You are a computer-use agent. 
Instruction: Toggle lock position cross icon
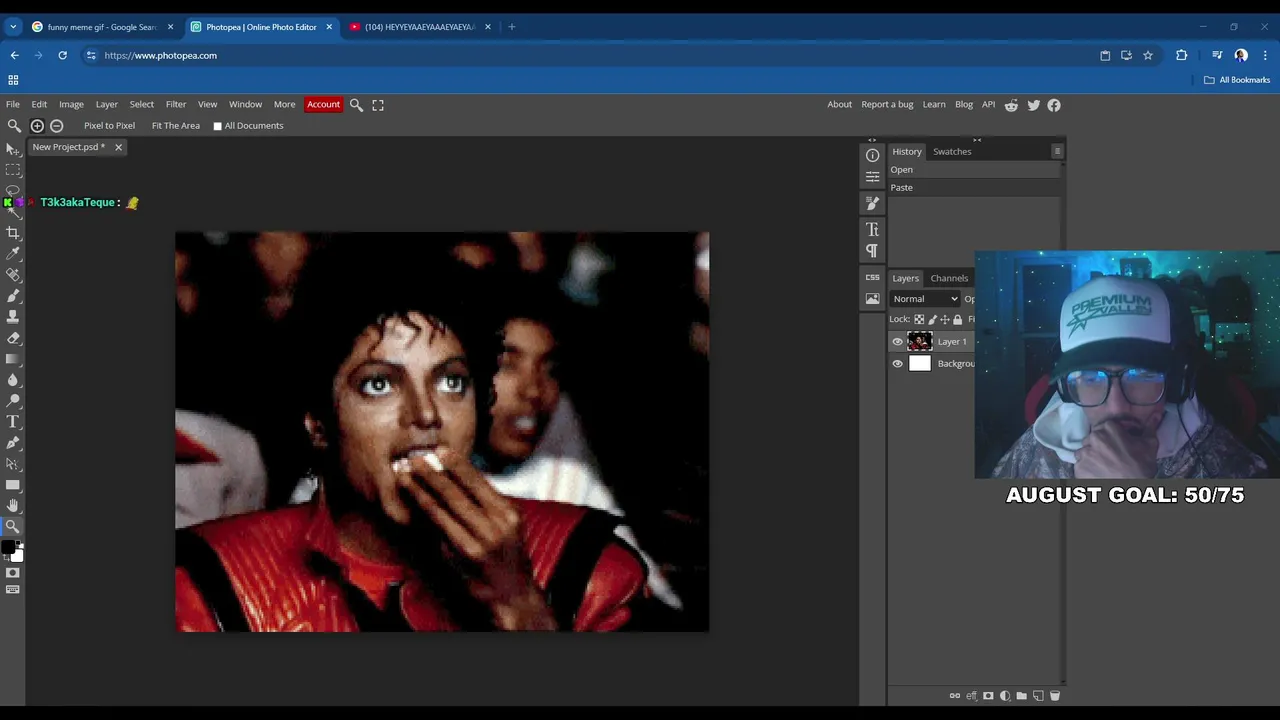(945, 320)
